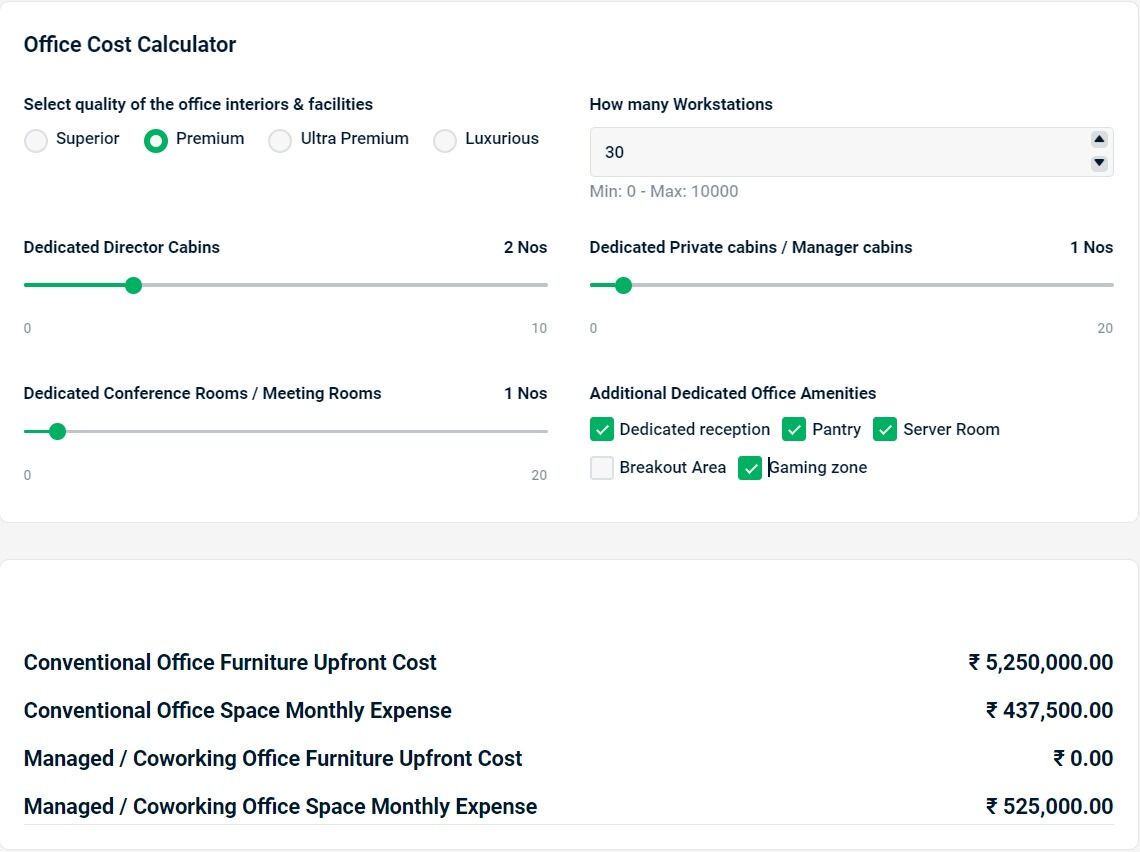
Task: Click the Director Cabins slider track midpoint
Action: point(284,285)
